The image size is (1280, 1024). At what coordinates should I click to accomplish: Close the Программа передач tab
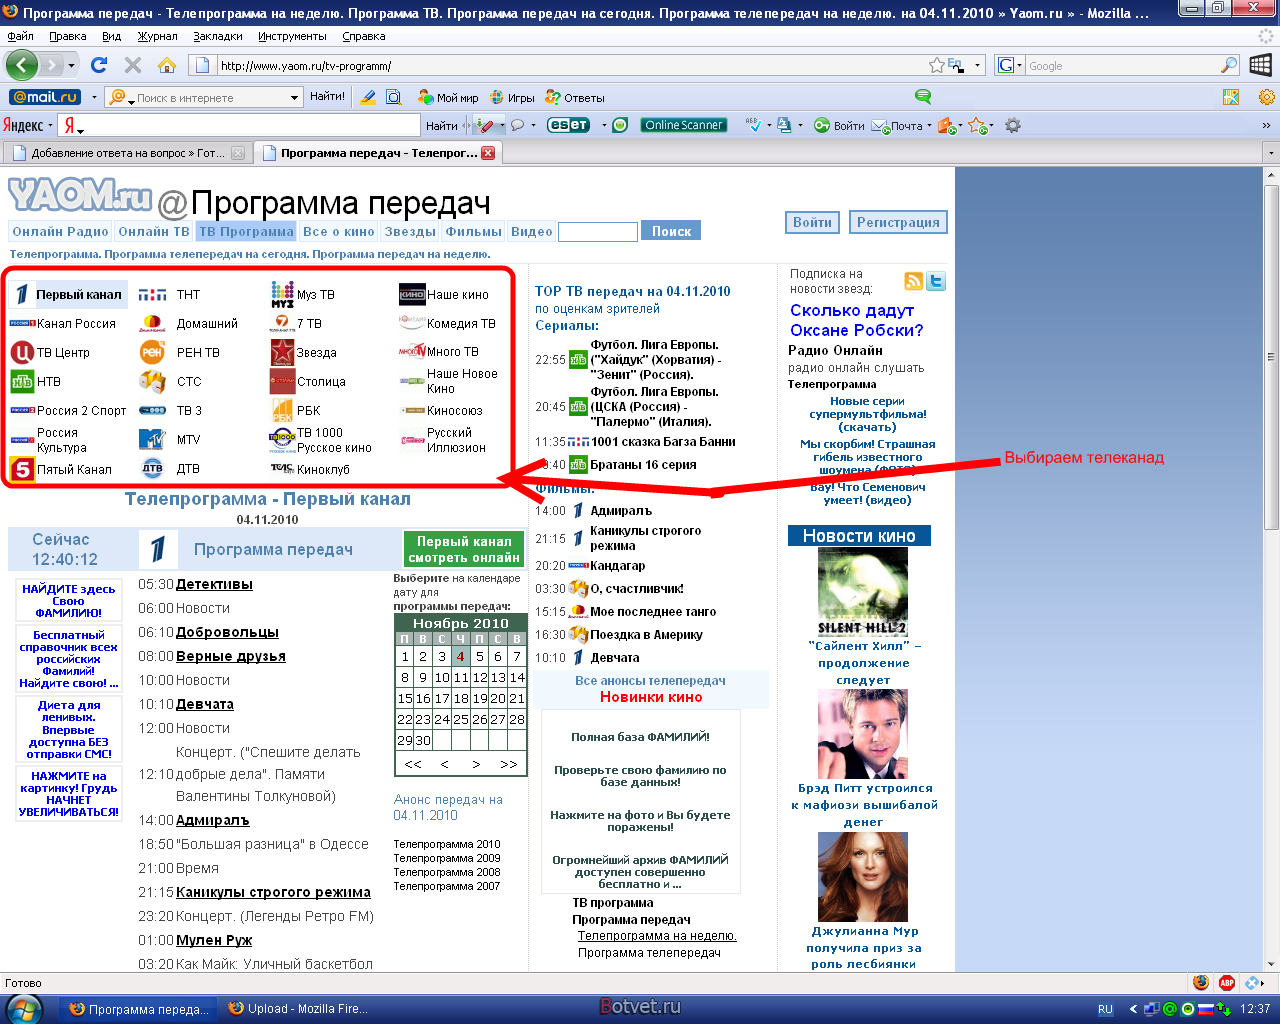coord(488,153)
